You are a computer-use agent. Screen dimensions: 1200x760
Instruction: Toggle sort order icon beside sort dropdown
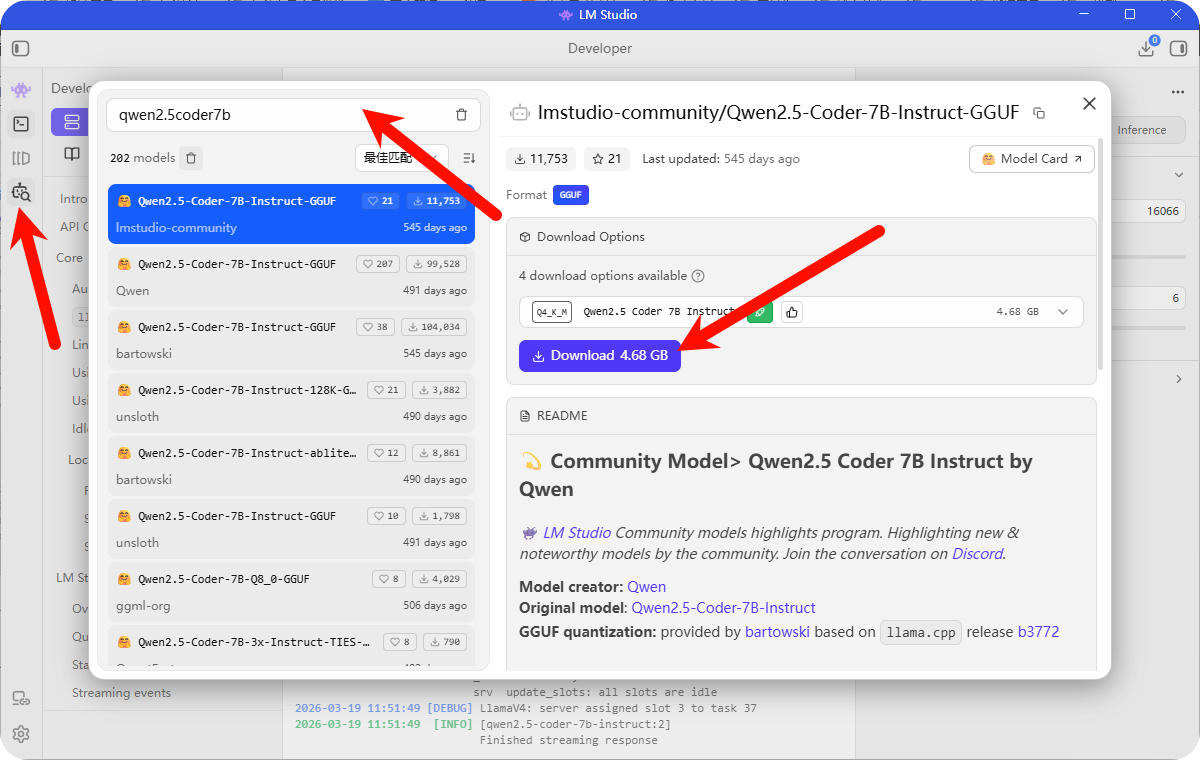pyautogui.click(x=469, y=158)
